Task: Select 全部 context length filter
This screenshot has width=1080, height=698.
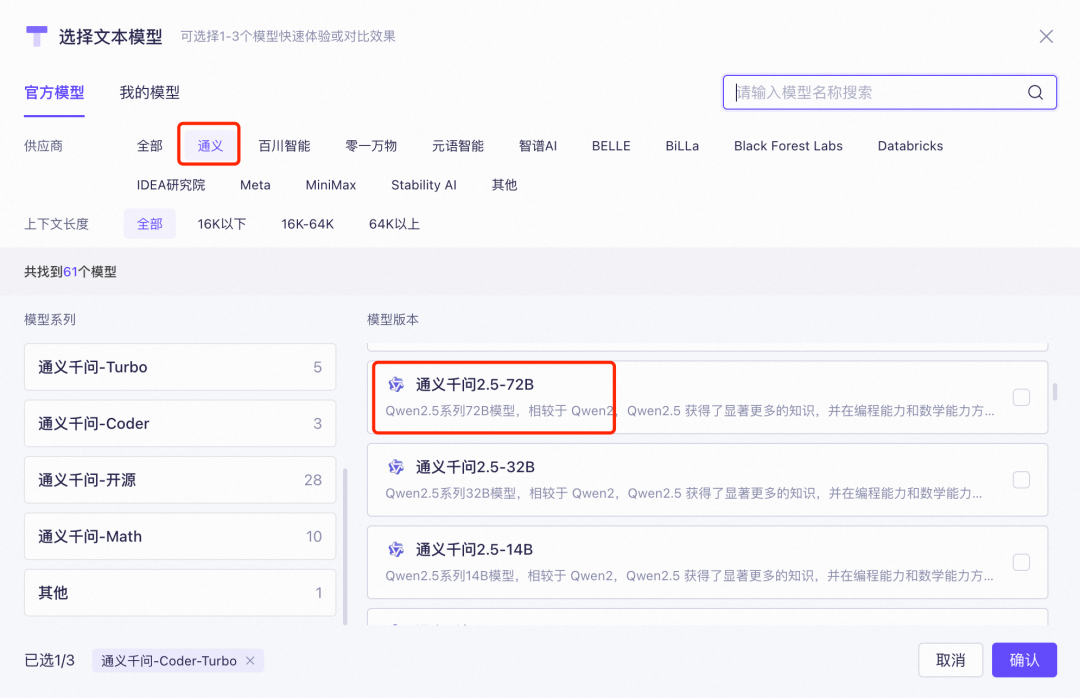Action: 149,224
